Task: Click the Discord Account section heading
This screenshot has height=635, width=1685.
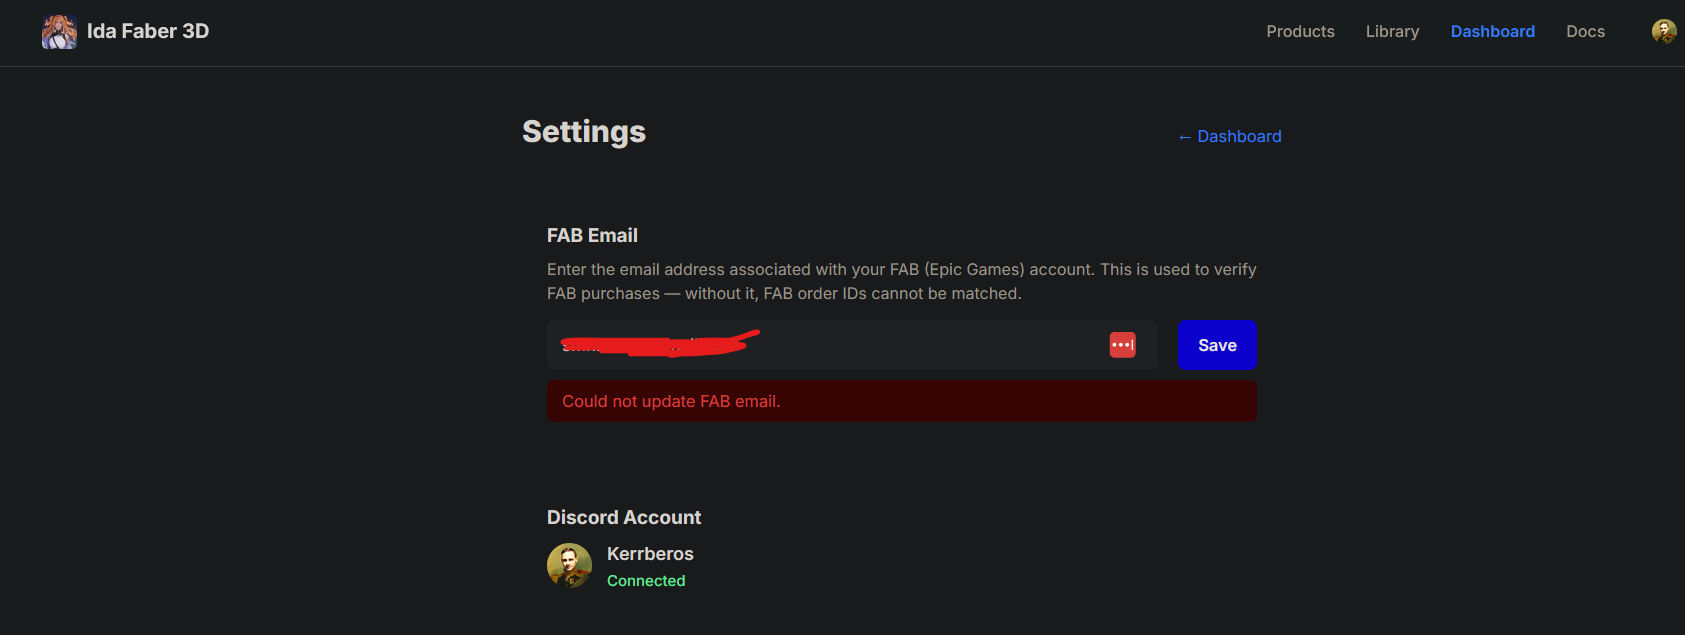Action: (624, 518)
